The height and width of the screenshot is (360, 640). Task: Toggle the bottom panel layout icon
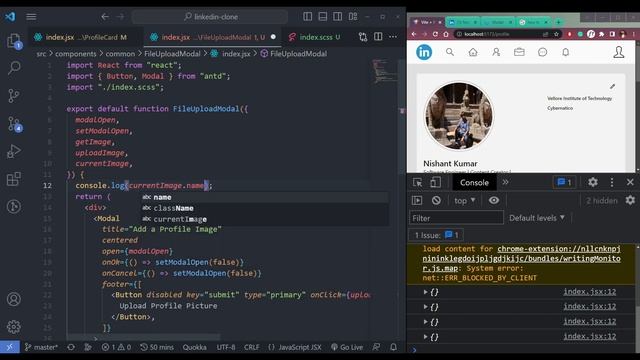click(x=322, y=16)
